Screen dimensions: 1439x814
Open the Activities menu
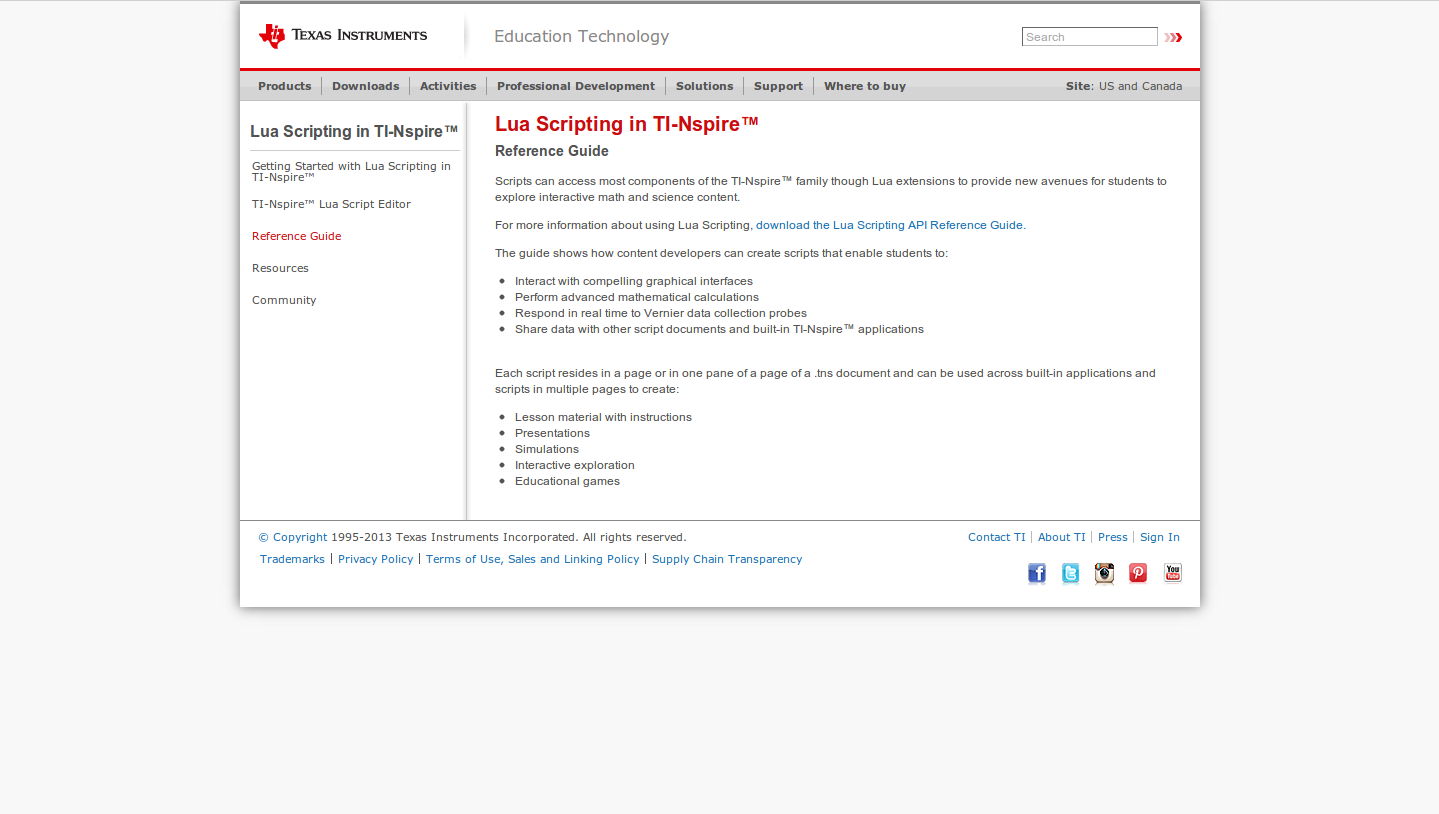pos(448,86)
